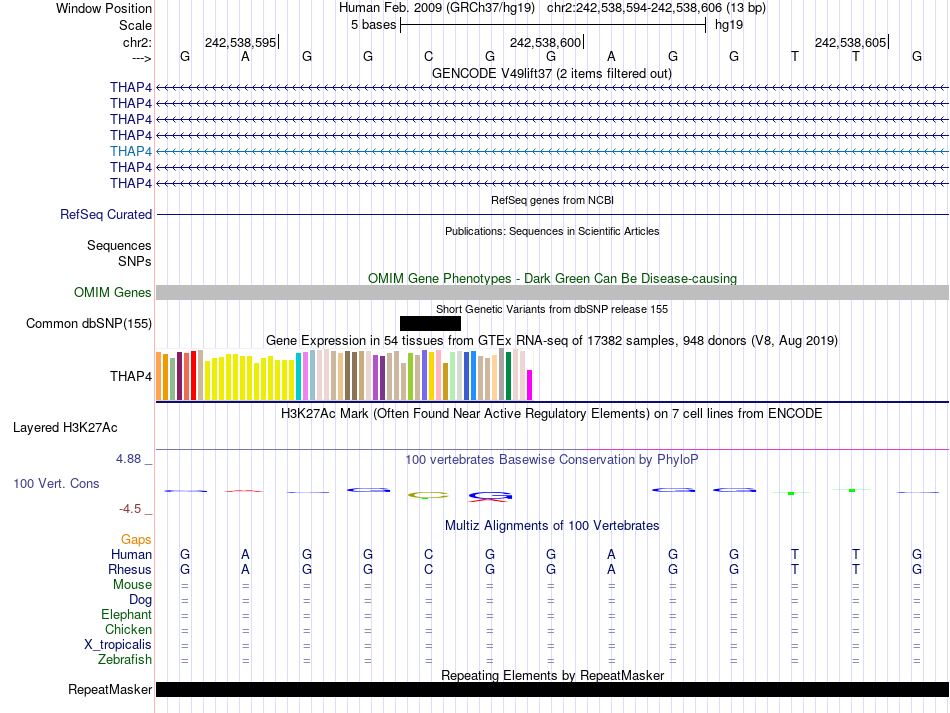This screenshot has width=950, height=713.
Task: Click the black RepeatMasker element bar
Action: click(552, 690)
